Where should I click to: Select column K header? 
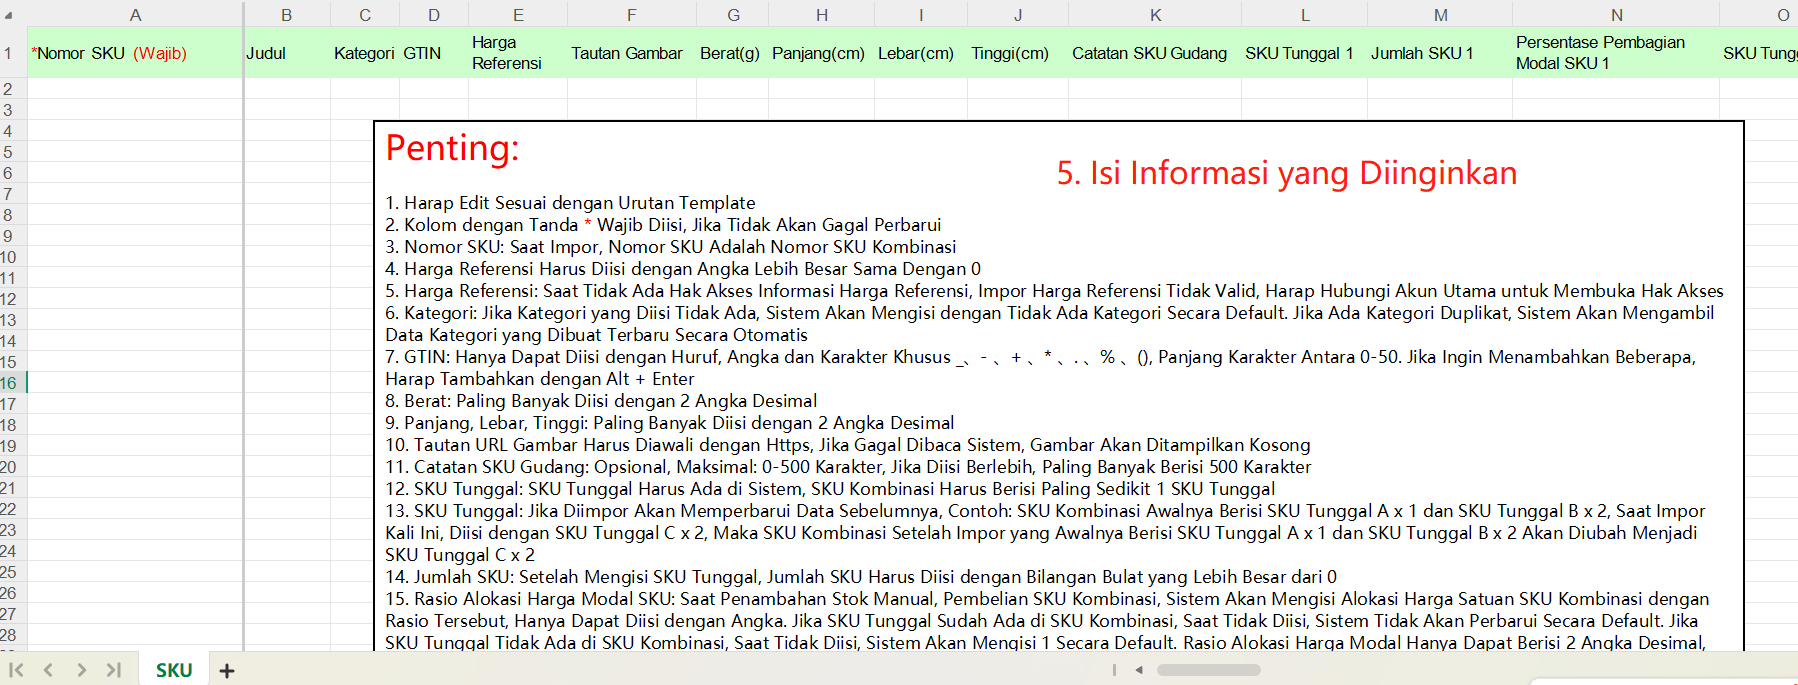click(1155, 15)
